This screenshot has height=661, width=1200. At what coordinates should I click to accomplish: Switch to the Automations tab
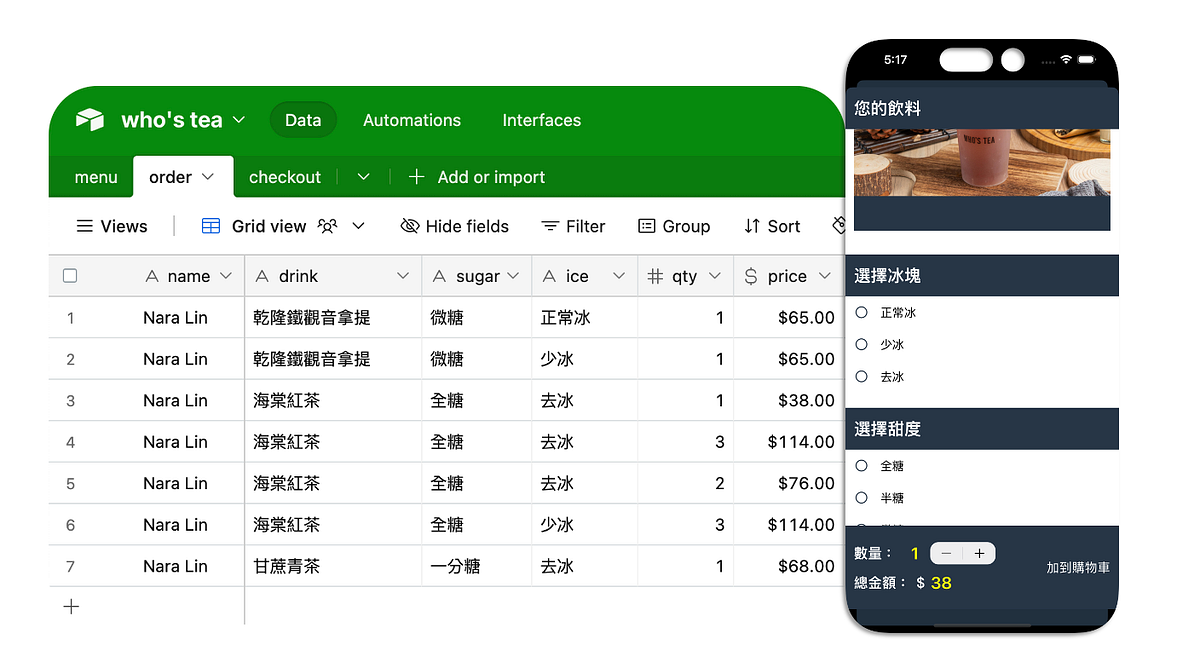click(411, 120)
